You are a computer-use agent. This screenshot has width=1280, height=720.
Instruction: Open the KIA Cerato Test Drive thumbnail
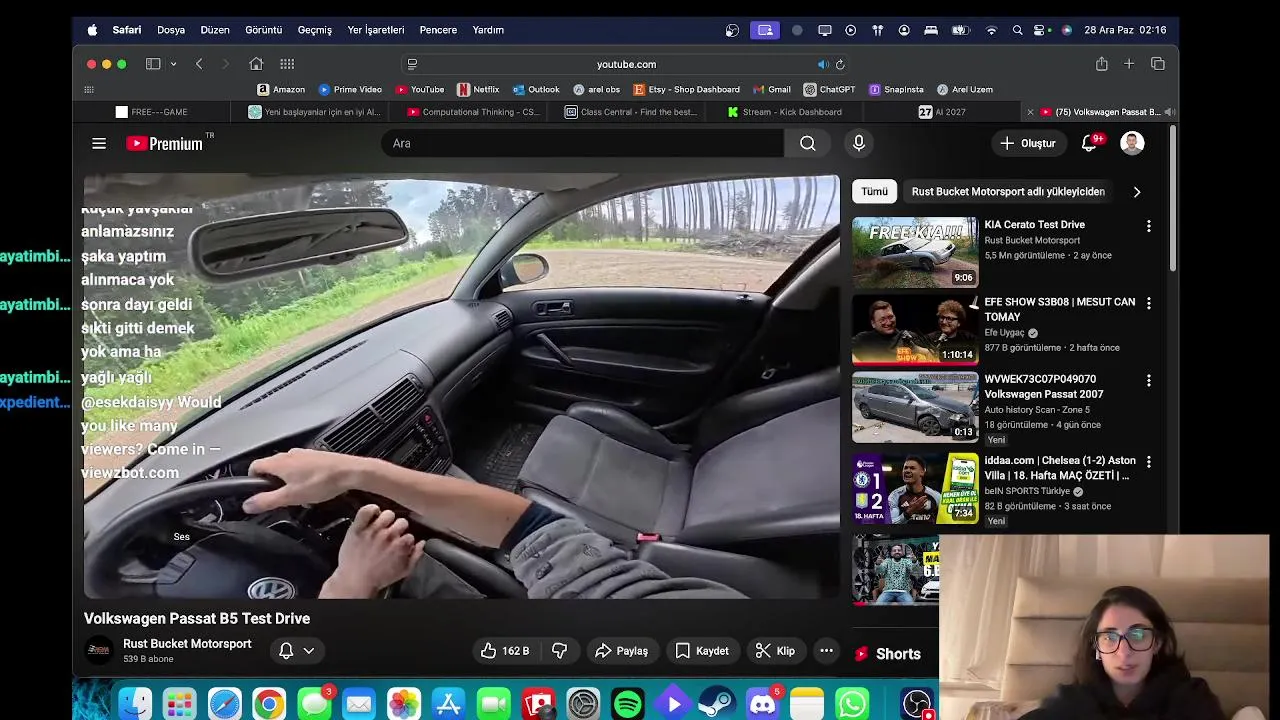915,252
